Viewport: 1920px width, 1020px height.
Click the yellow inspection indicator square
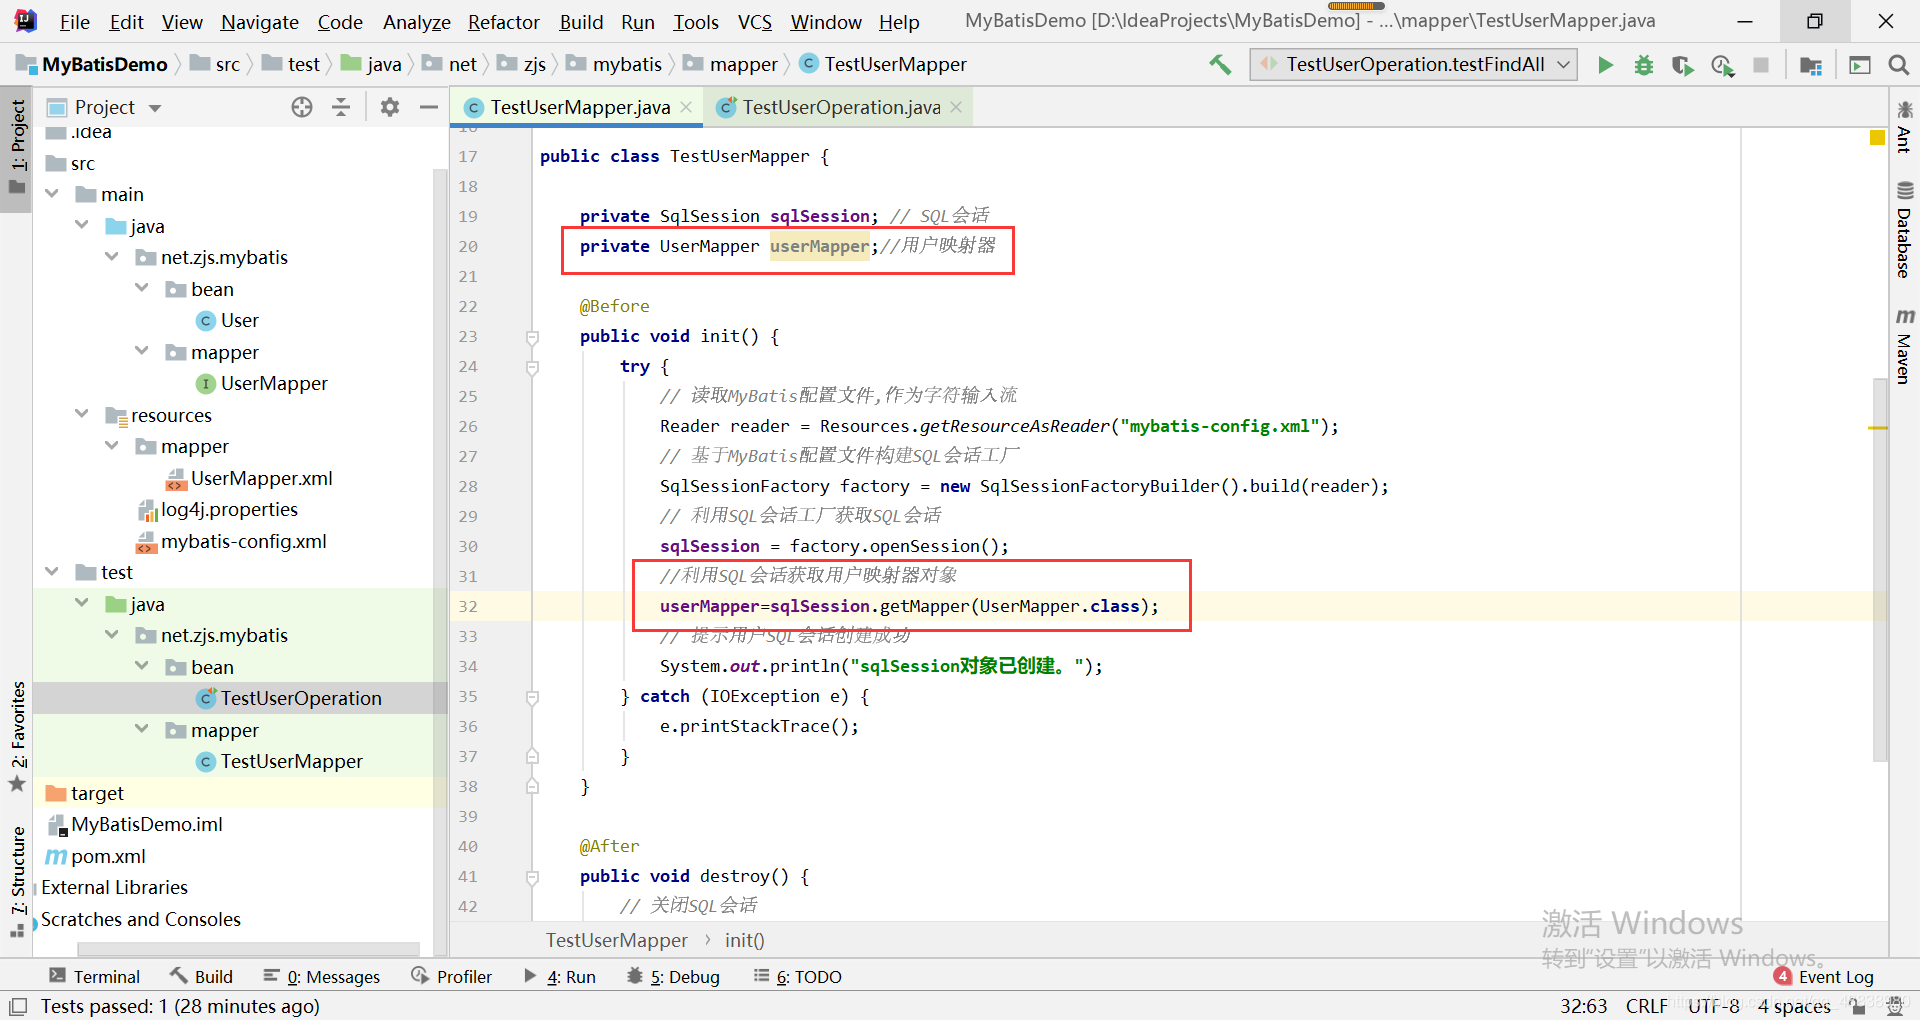(1877, 137)
